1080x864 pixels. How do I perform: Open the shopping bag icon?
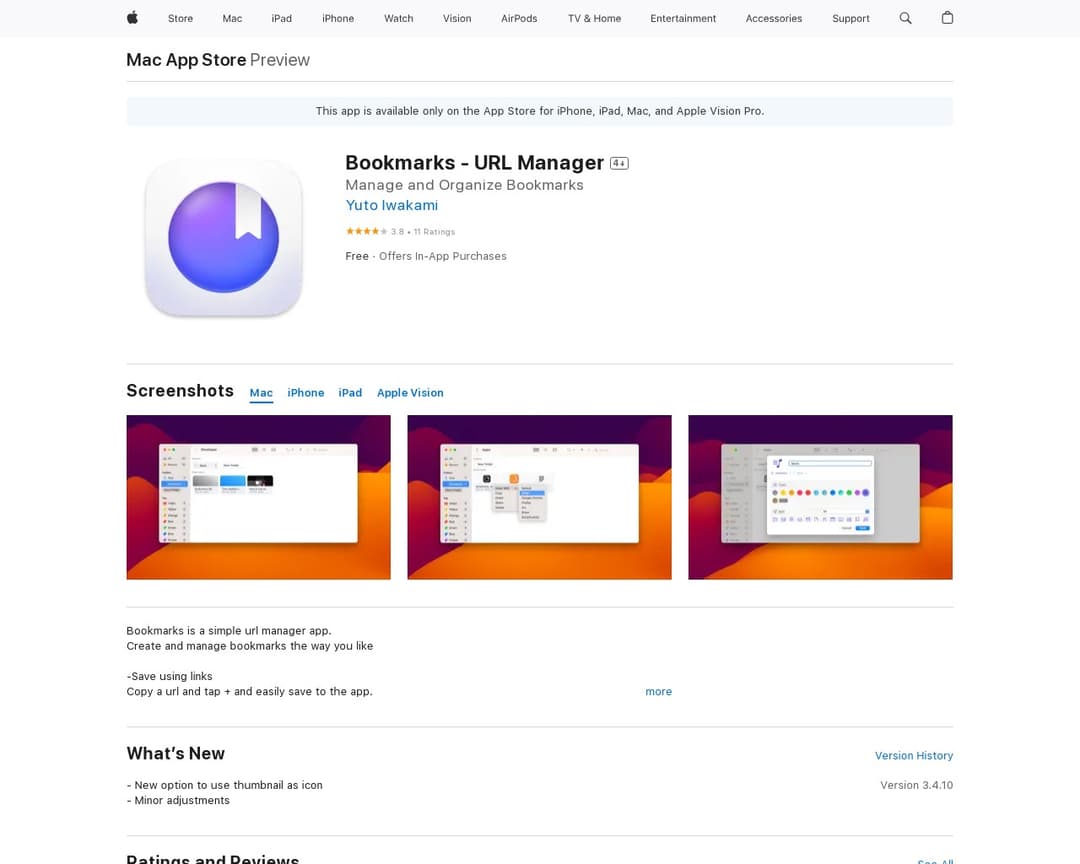[x=947, y=18]
